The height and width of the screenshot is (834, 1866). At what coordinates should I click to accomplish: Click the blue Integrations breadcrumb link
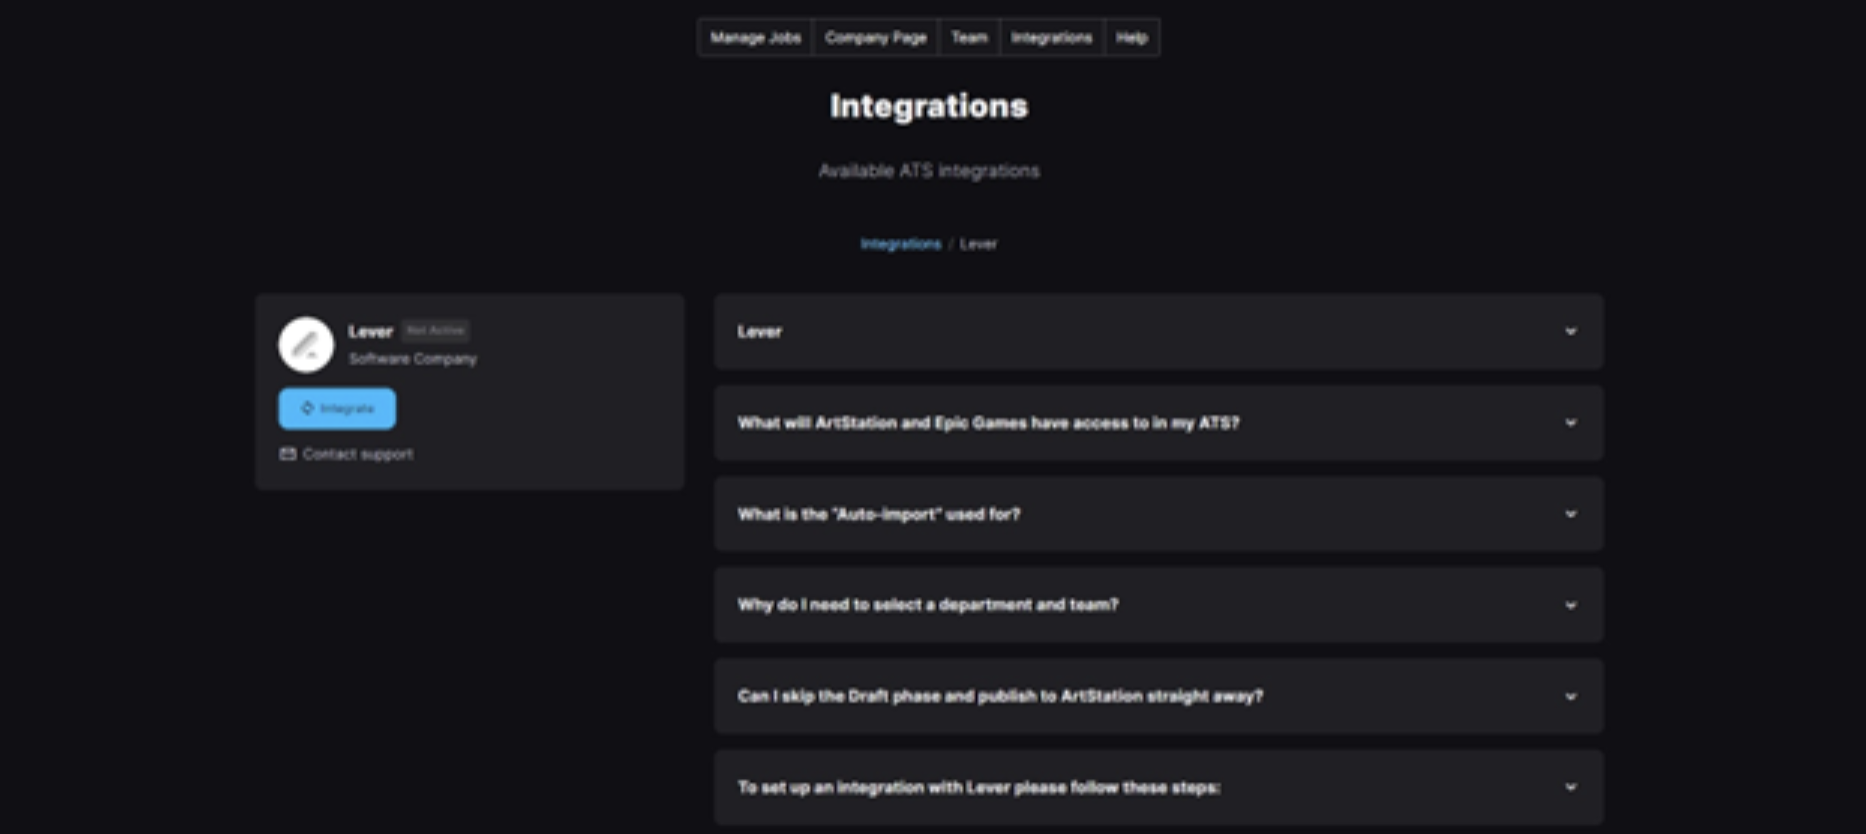coord(900,244)
